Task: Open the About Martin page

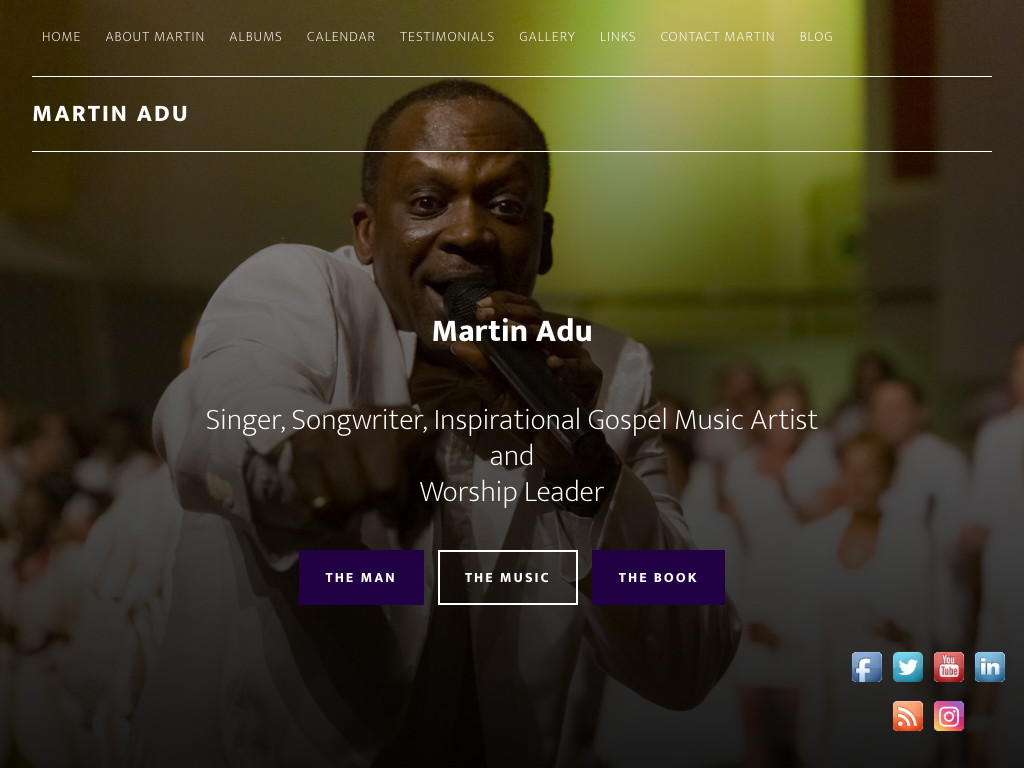Action: (155, 37)
